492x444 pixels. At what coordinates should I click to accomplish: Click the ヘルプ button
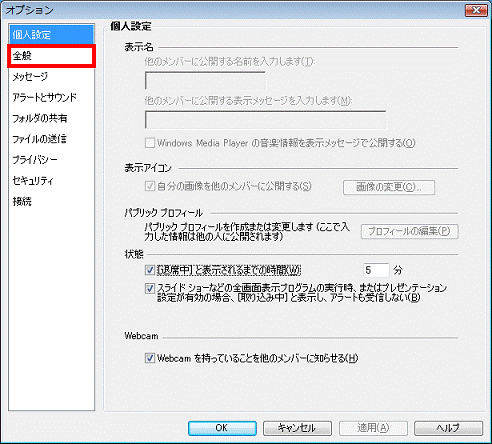(449, 428)
